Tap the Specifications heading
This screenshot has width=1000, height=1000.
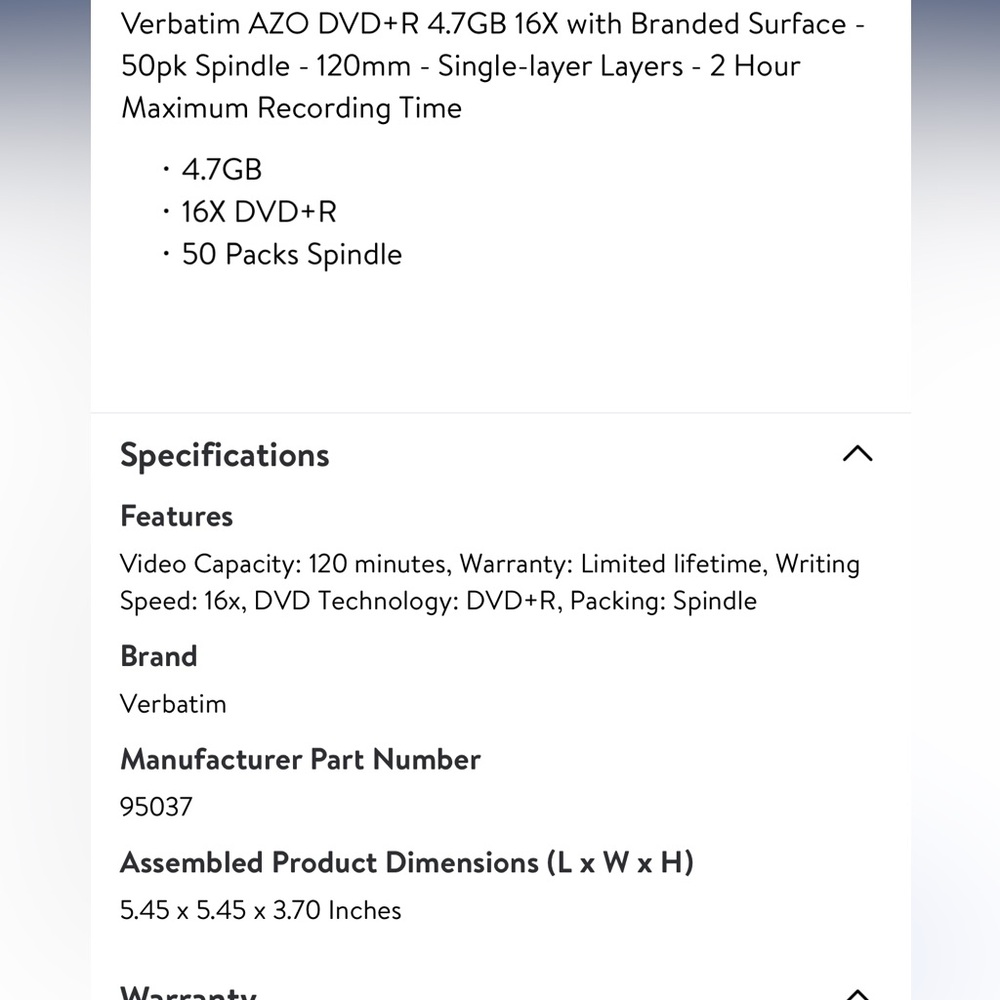(x=224, y=455)
